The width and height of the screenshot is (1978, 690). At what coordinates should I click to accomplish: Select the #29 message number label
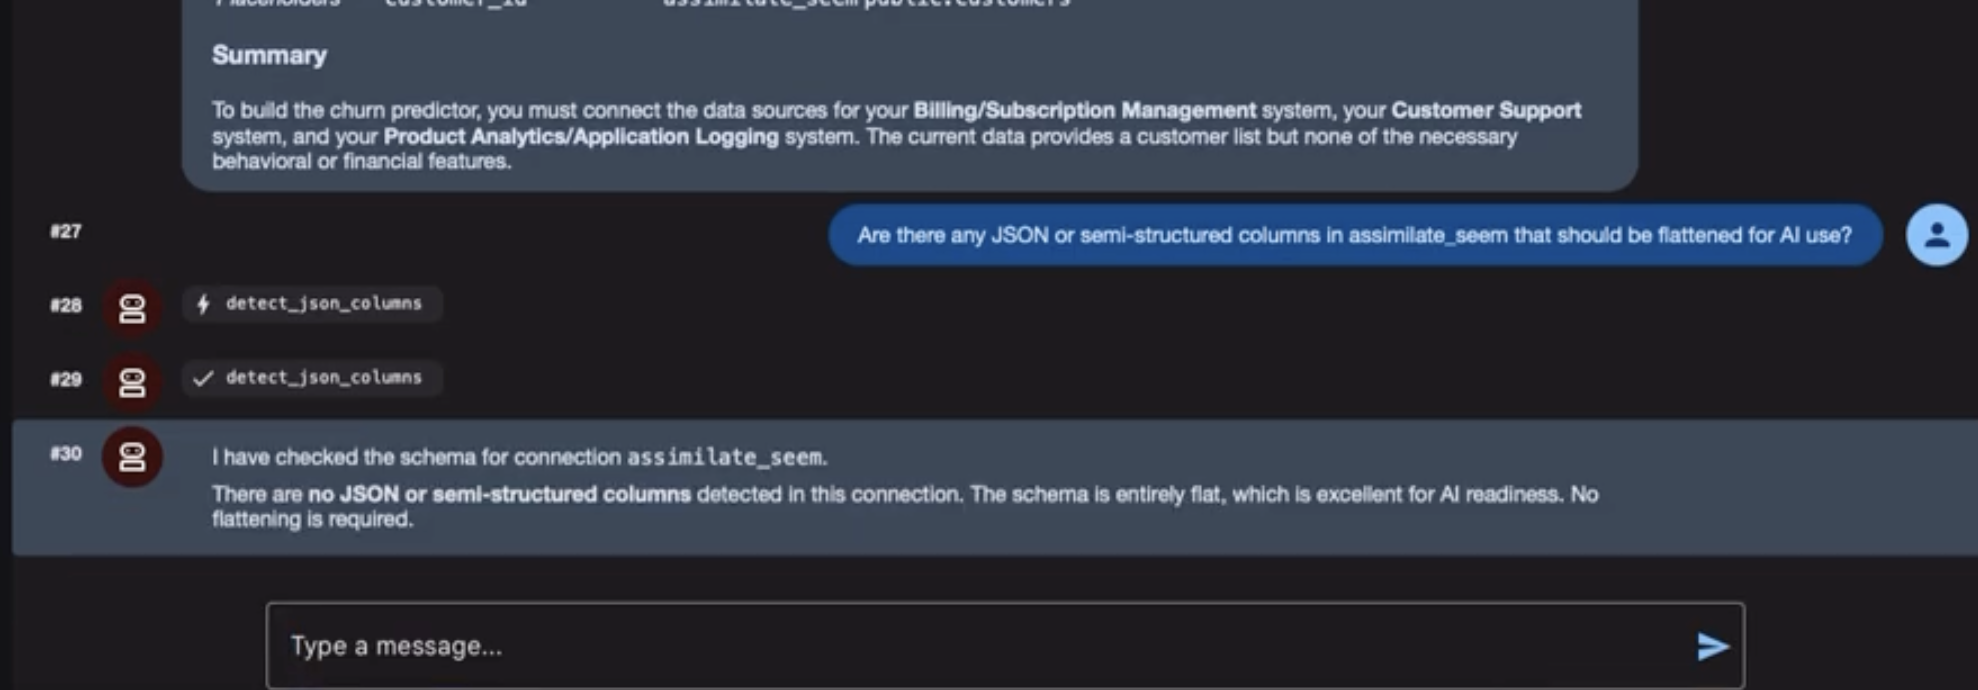pos(66,379)
